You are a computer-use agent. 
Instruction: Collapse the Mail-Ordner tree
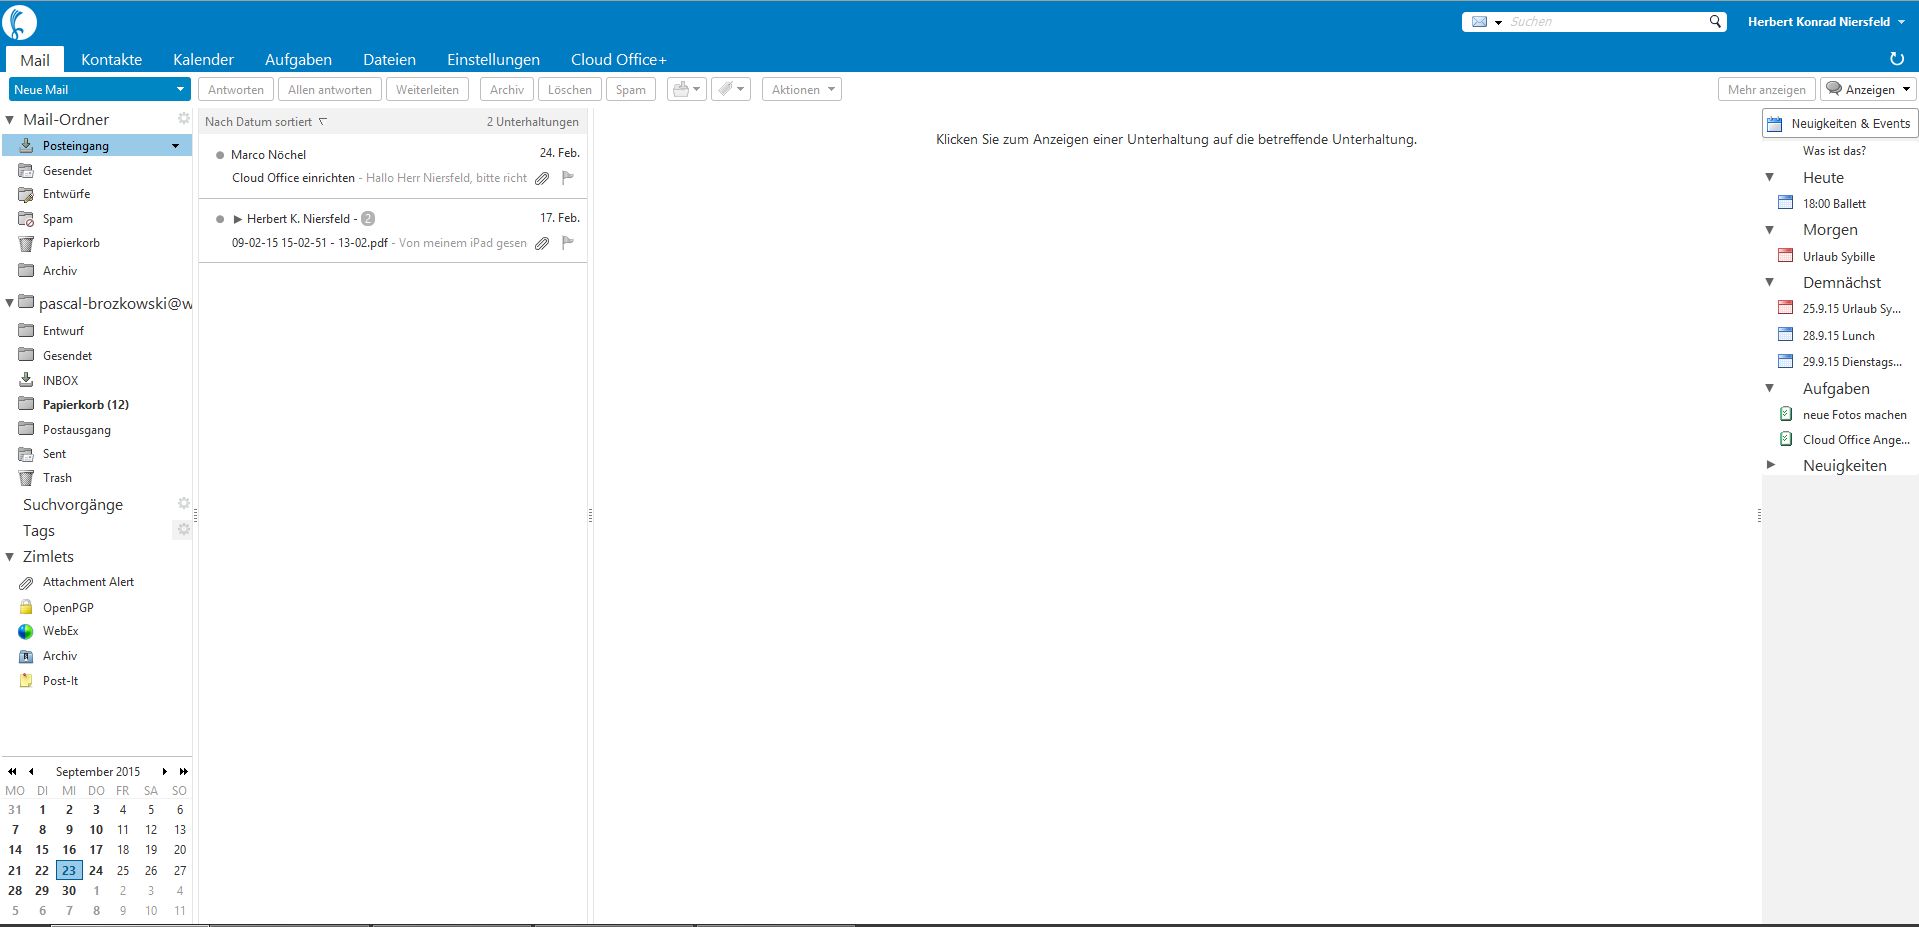click(x=10, y=120)
